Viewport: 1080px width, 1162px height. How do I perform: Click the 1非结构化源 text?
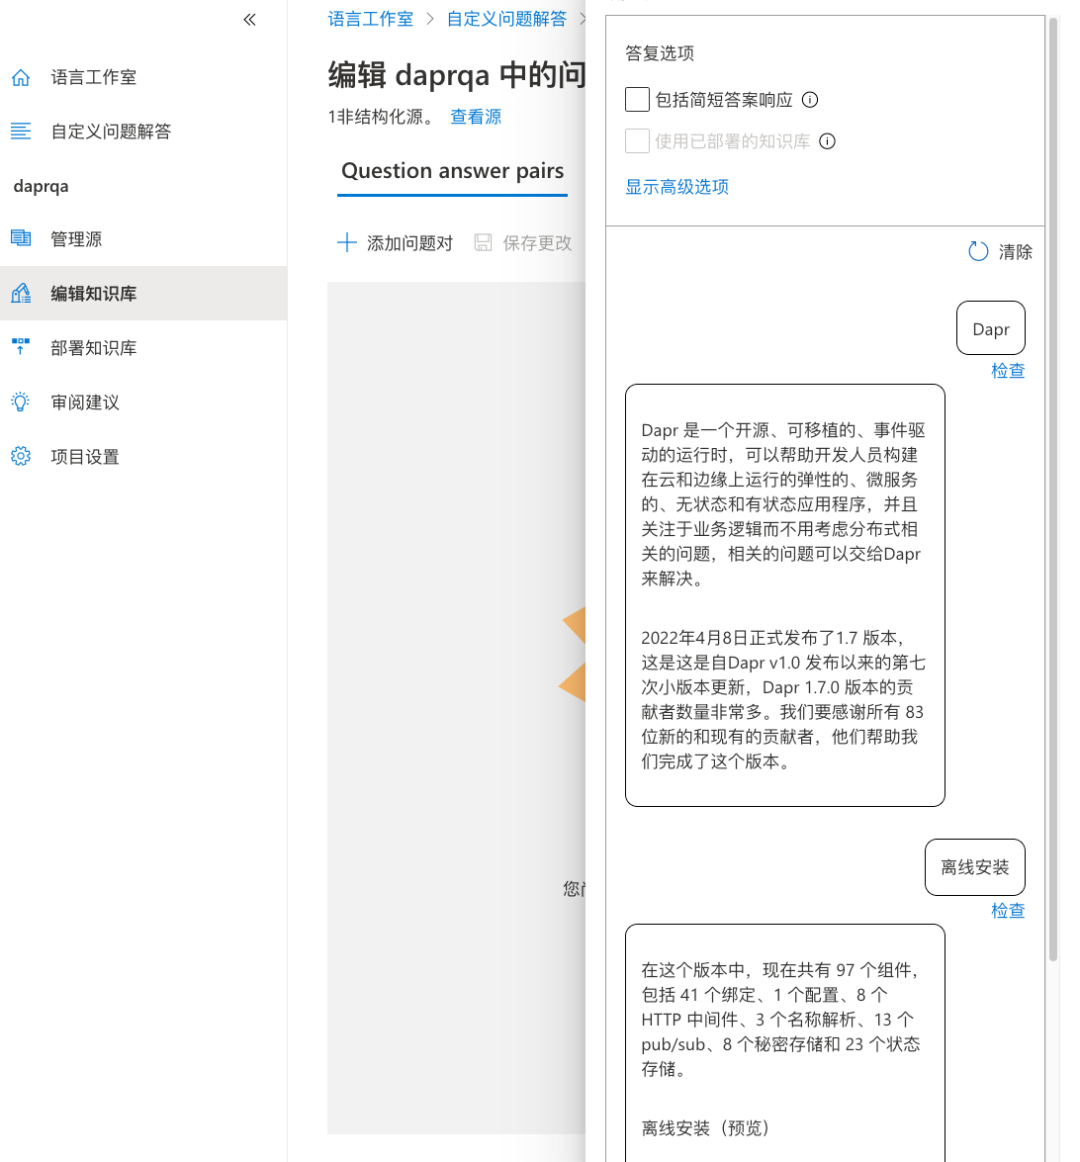pos(381,116)
